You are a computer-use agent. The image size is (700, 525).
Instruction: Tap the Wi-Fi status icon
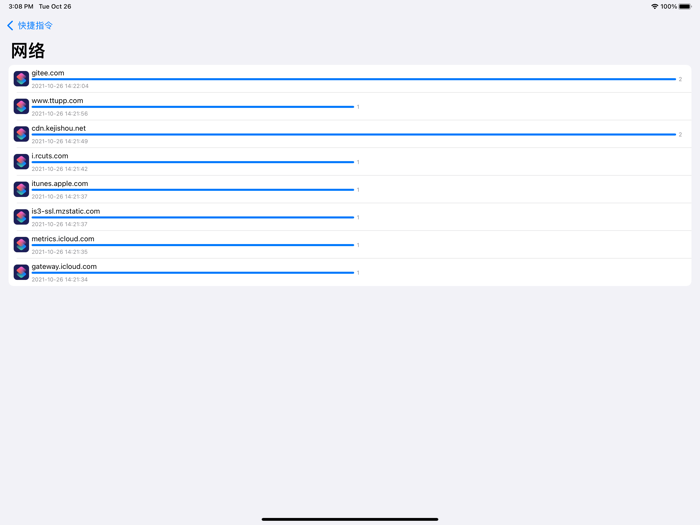(x=654, y=7)
